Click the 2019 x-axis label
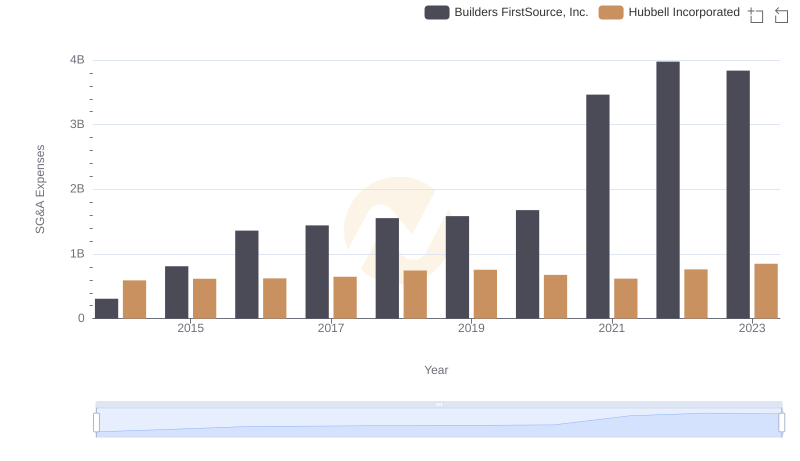Screen dimensions: 800x461 coord(471,328)
